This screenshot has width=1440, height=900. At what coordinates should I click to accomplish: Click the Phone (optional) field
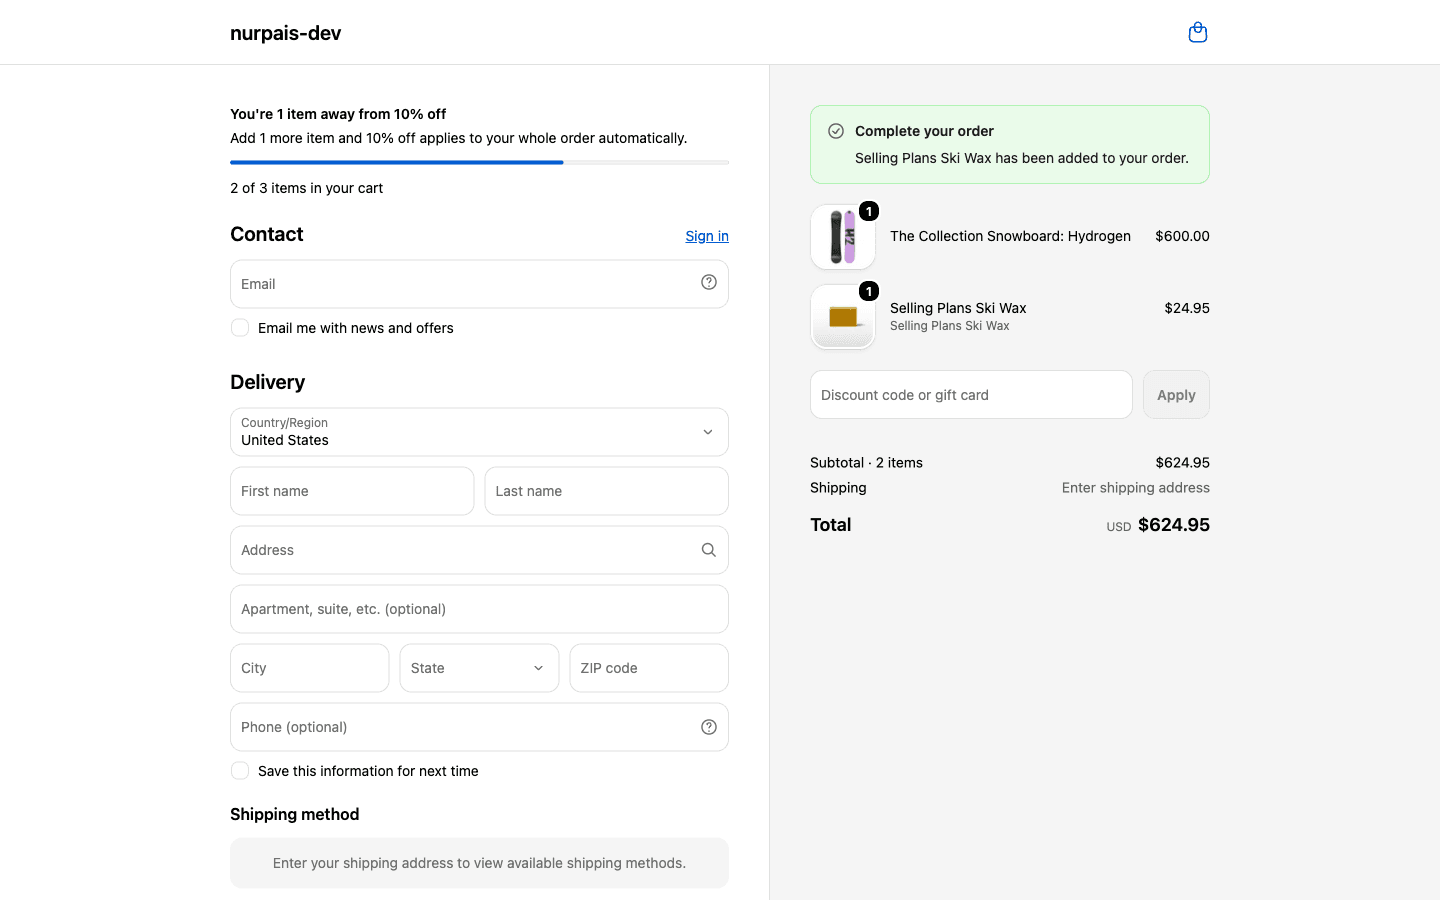pos(479,727)
